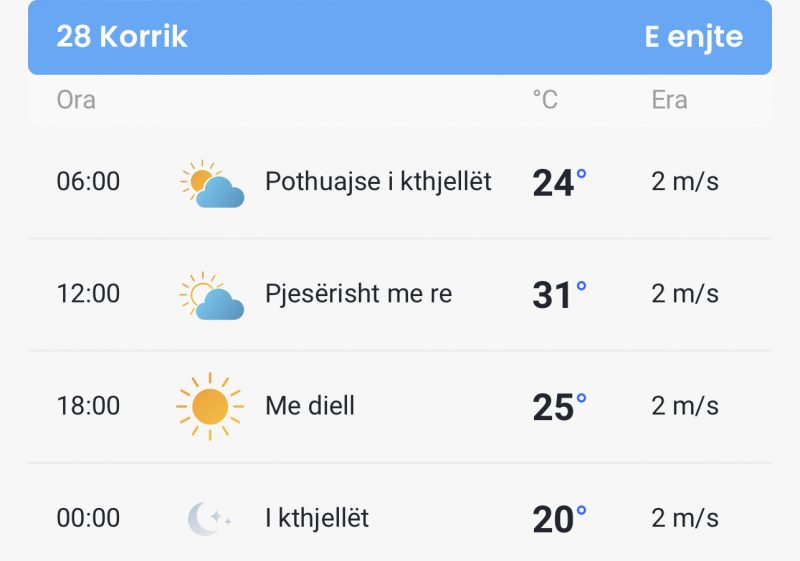This screenshot has width=800, height=561.
Task: Tap the partly sunny icon at 06:00
Action: click(212, 184)
